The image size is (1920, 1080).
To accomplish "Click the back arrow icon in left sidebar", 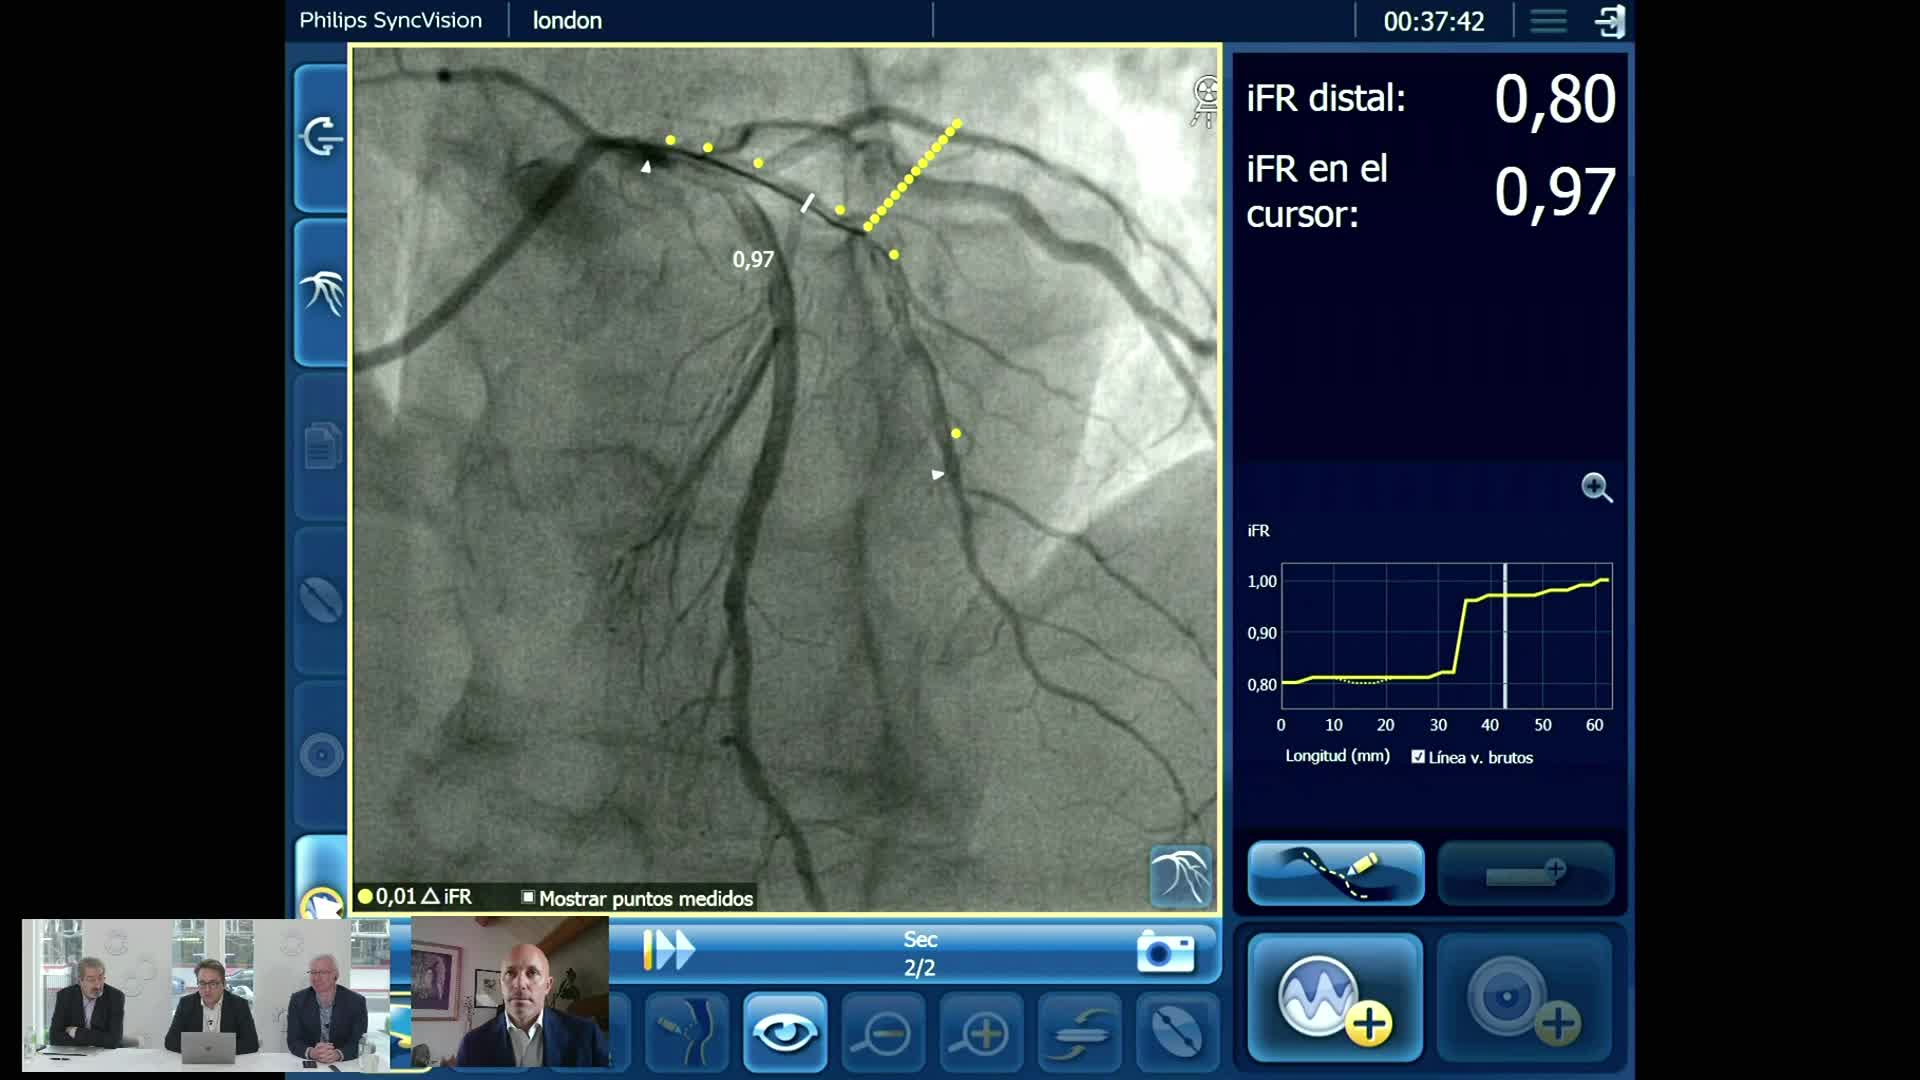I will click(x=321, y=137).
